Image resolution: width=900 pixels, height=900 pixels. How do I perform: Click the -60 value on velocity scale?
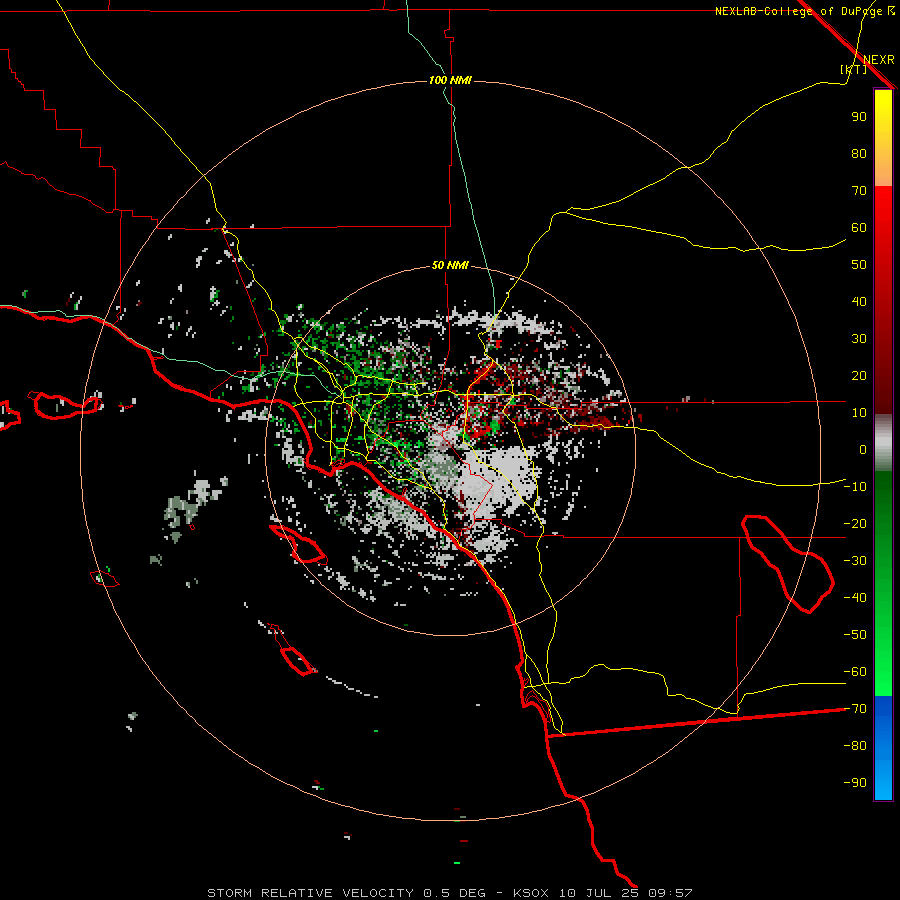pyautogui.click(x=855, y=672)
